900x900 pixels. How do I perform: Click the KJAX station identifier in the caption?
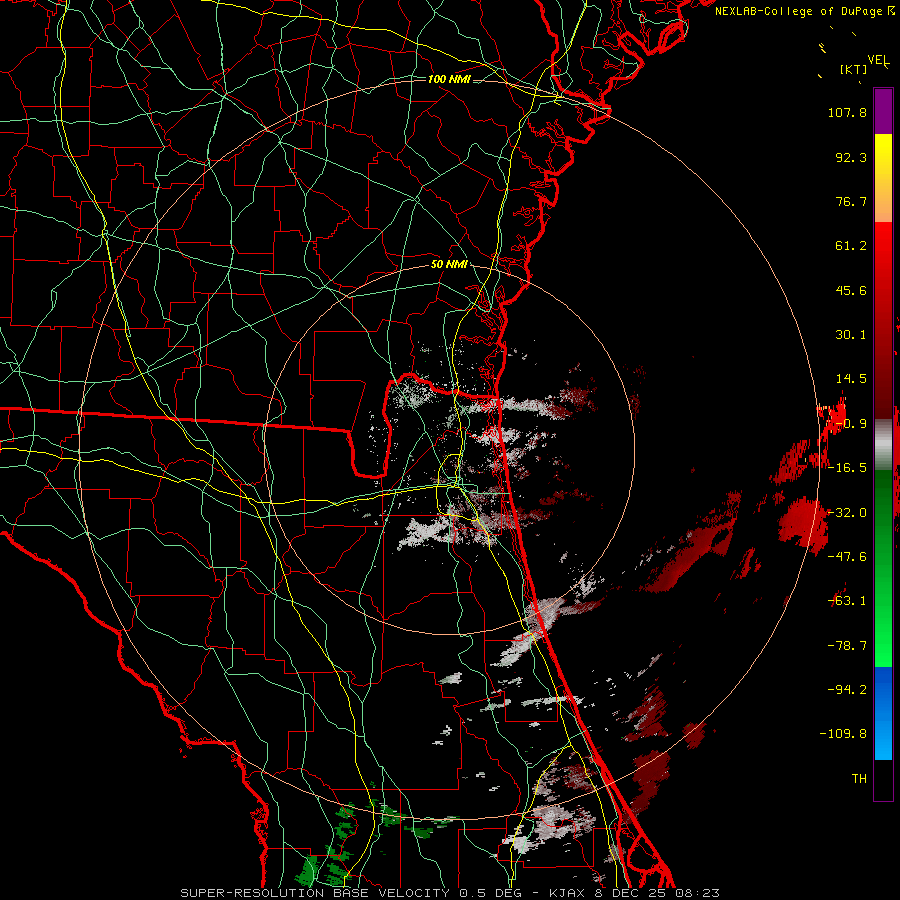569,893
